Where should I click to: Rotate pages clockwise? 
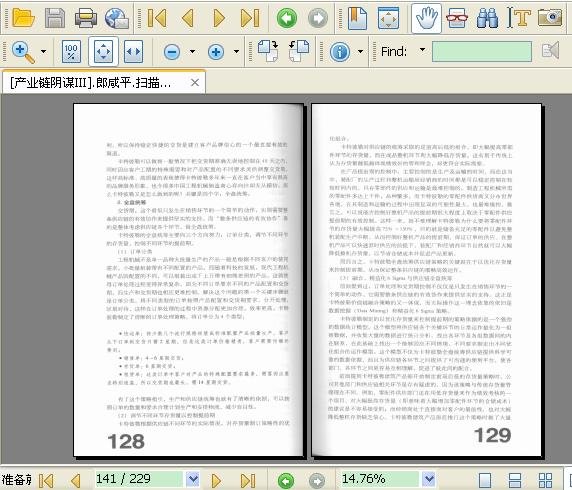point(268,51)
